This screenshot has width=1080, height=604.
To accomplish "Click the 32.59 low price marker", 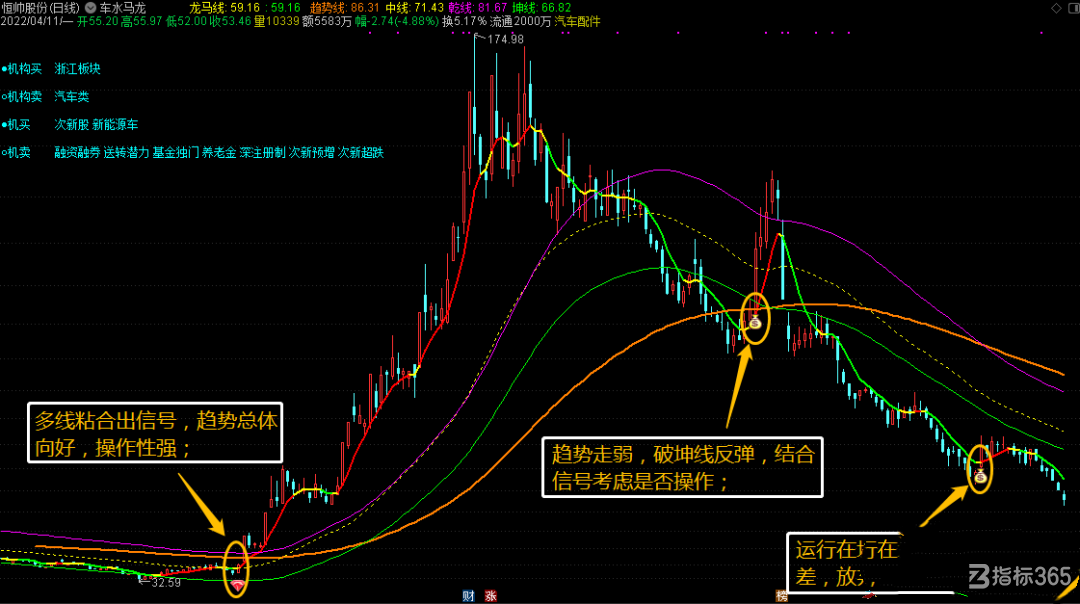I will 166,583.
